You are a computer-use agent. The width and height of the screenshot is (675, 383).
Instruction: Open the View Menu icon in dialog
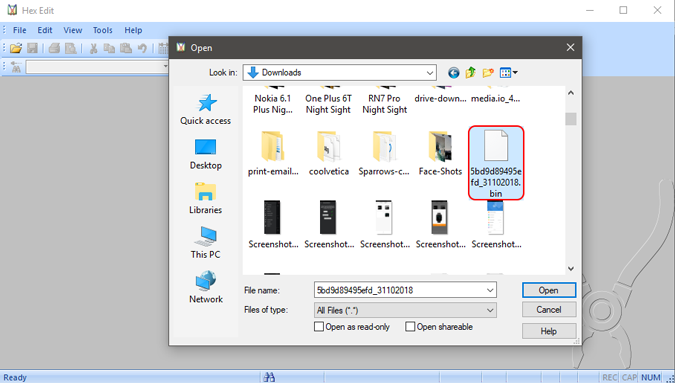[508, 73]
